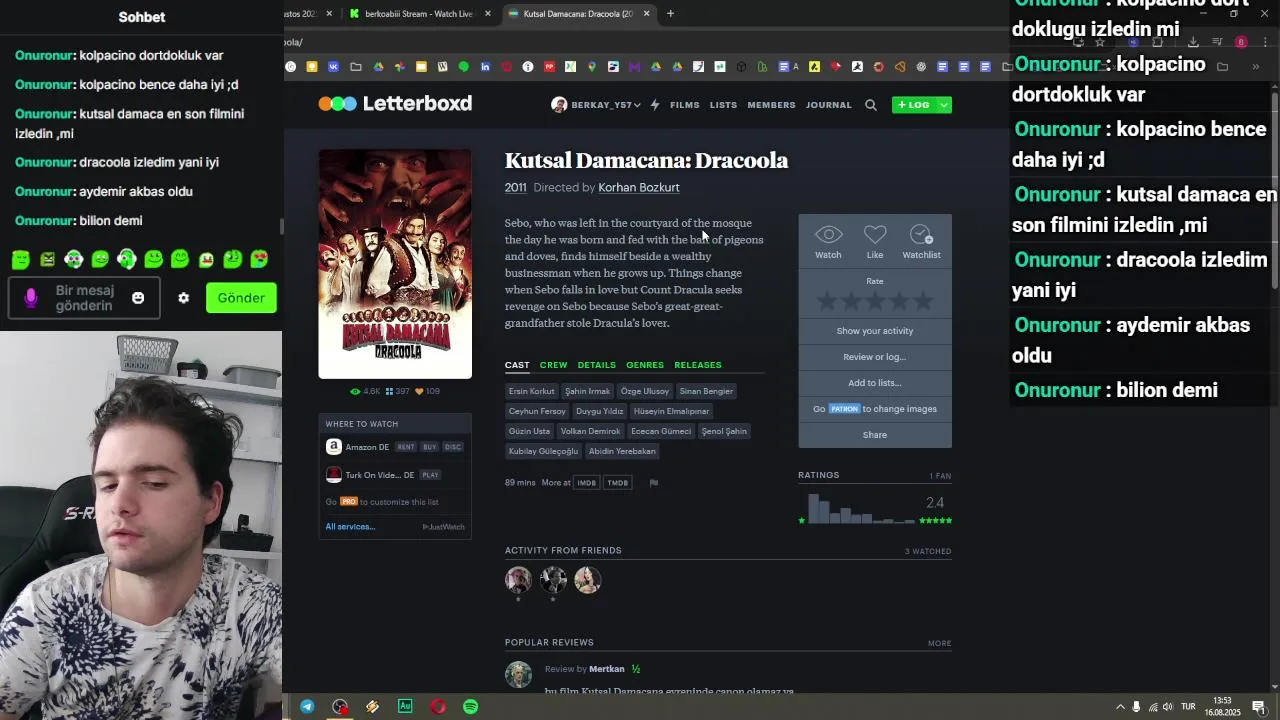Click the 2011 year link

tap(515, 187)
